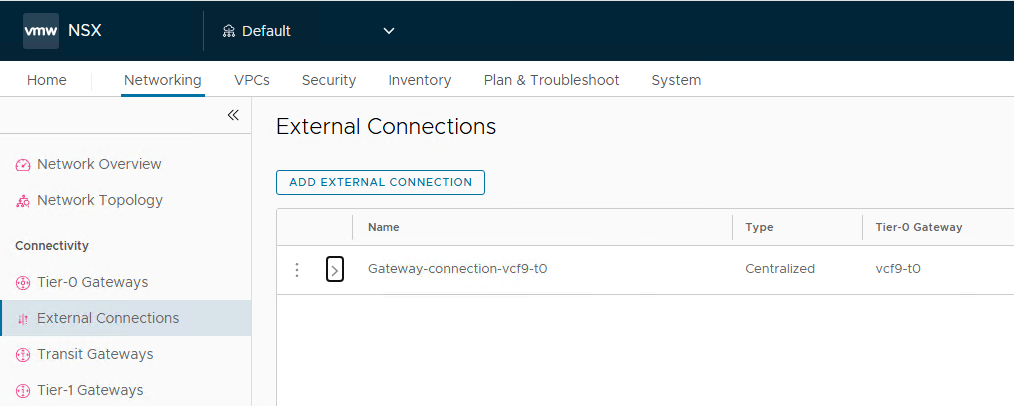Expand the Gateway-connection-vcf9-t0 row

335,270
